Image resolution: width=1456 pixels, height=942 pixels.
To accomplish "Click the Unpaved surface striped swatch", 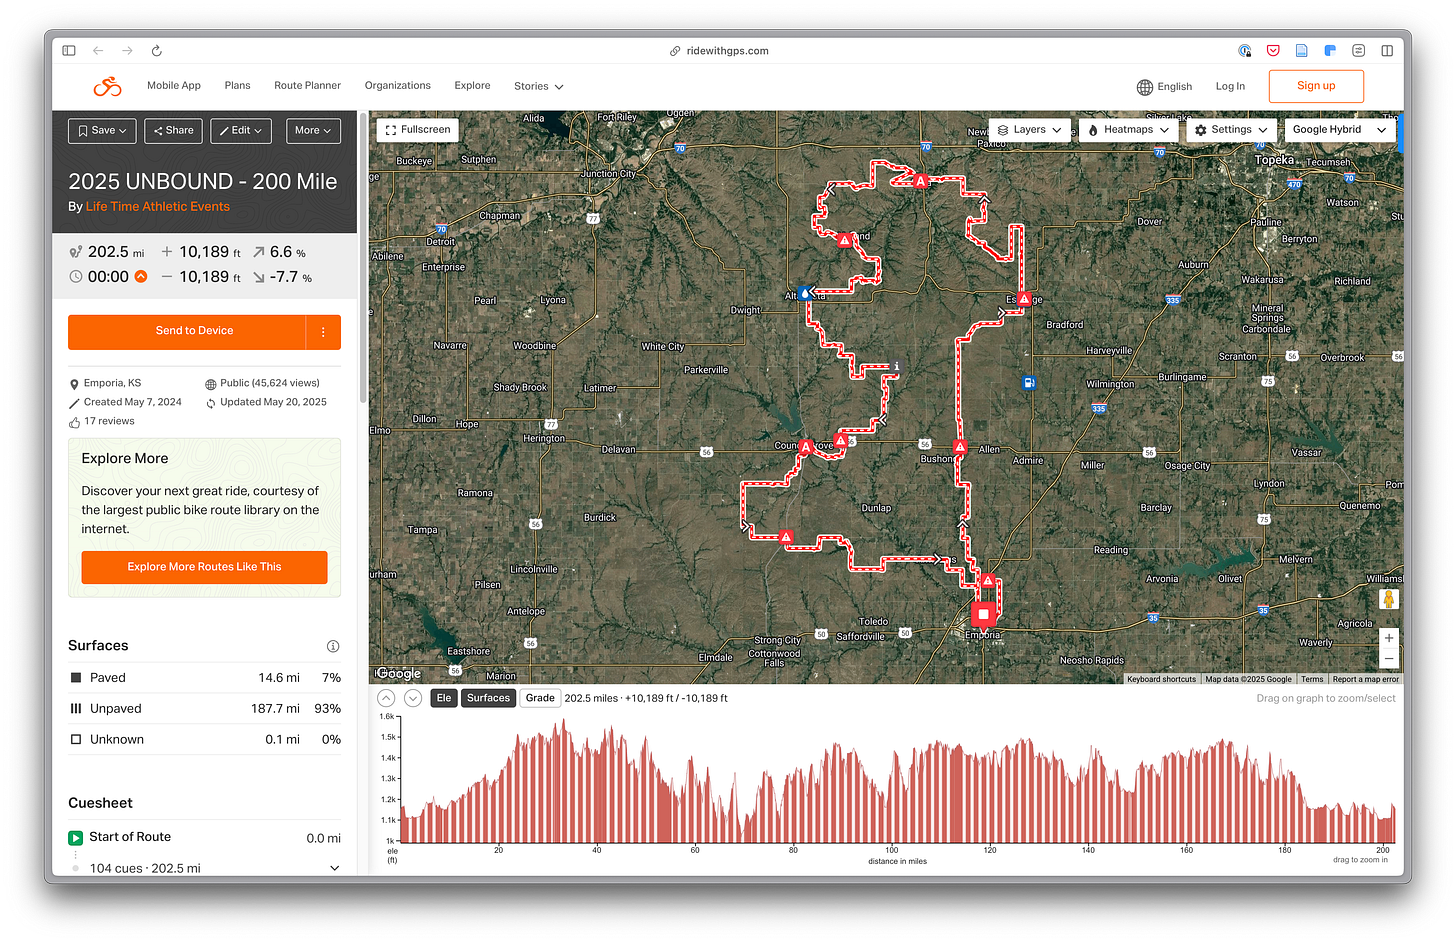I will (x=76, y=709).
